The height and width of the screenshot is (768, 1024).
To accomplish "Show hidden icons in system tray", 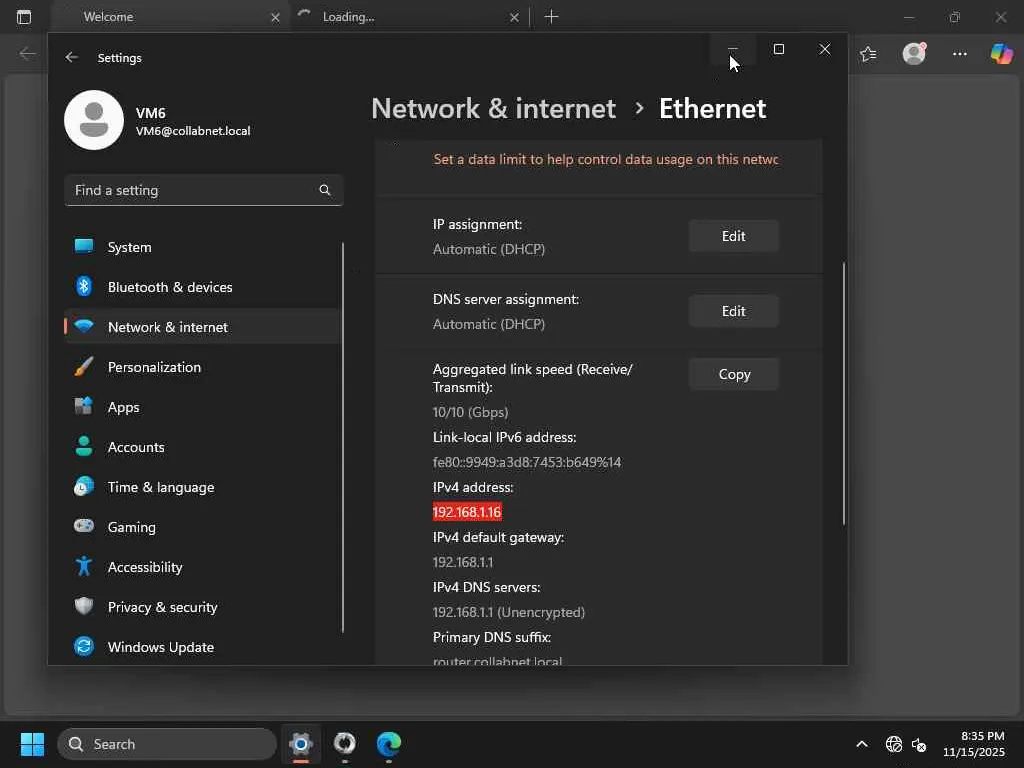I will [x=861, y=744].
